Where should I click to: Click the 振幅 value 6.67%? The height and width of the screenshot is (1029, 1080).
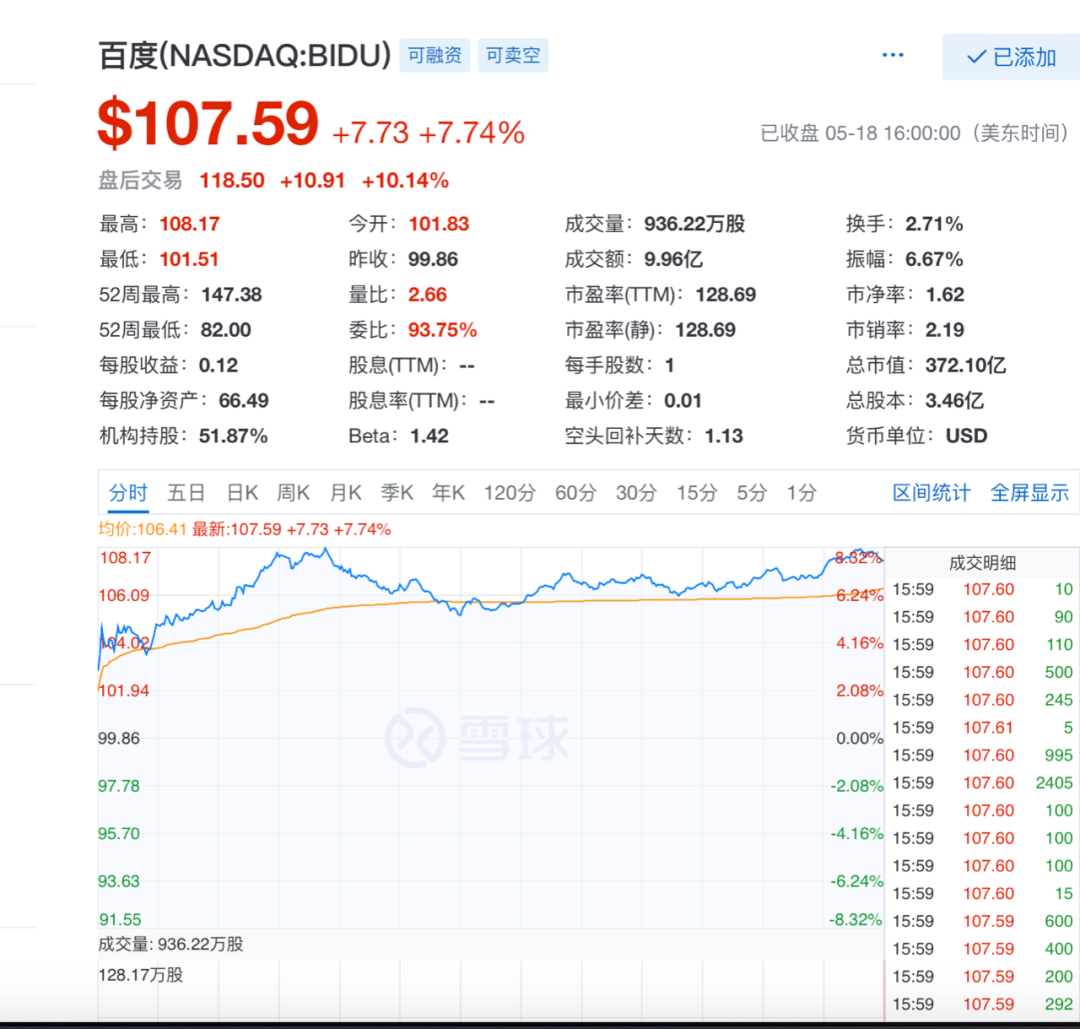pos(934,259)
